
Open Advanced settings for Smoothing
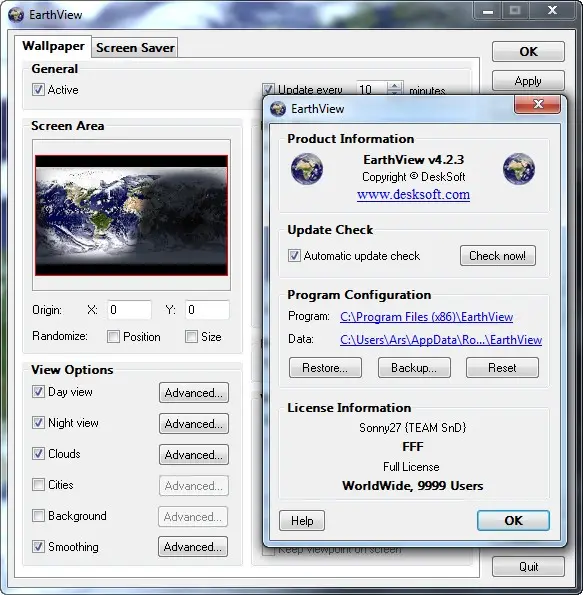193,547
